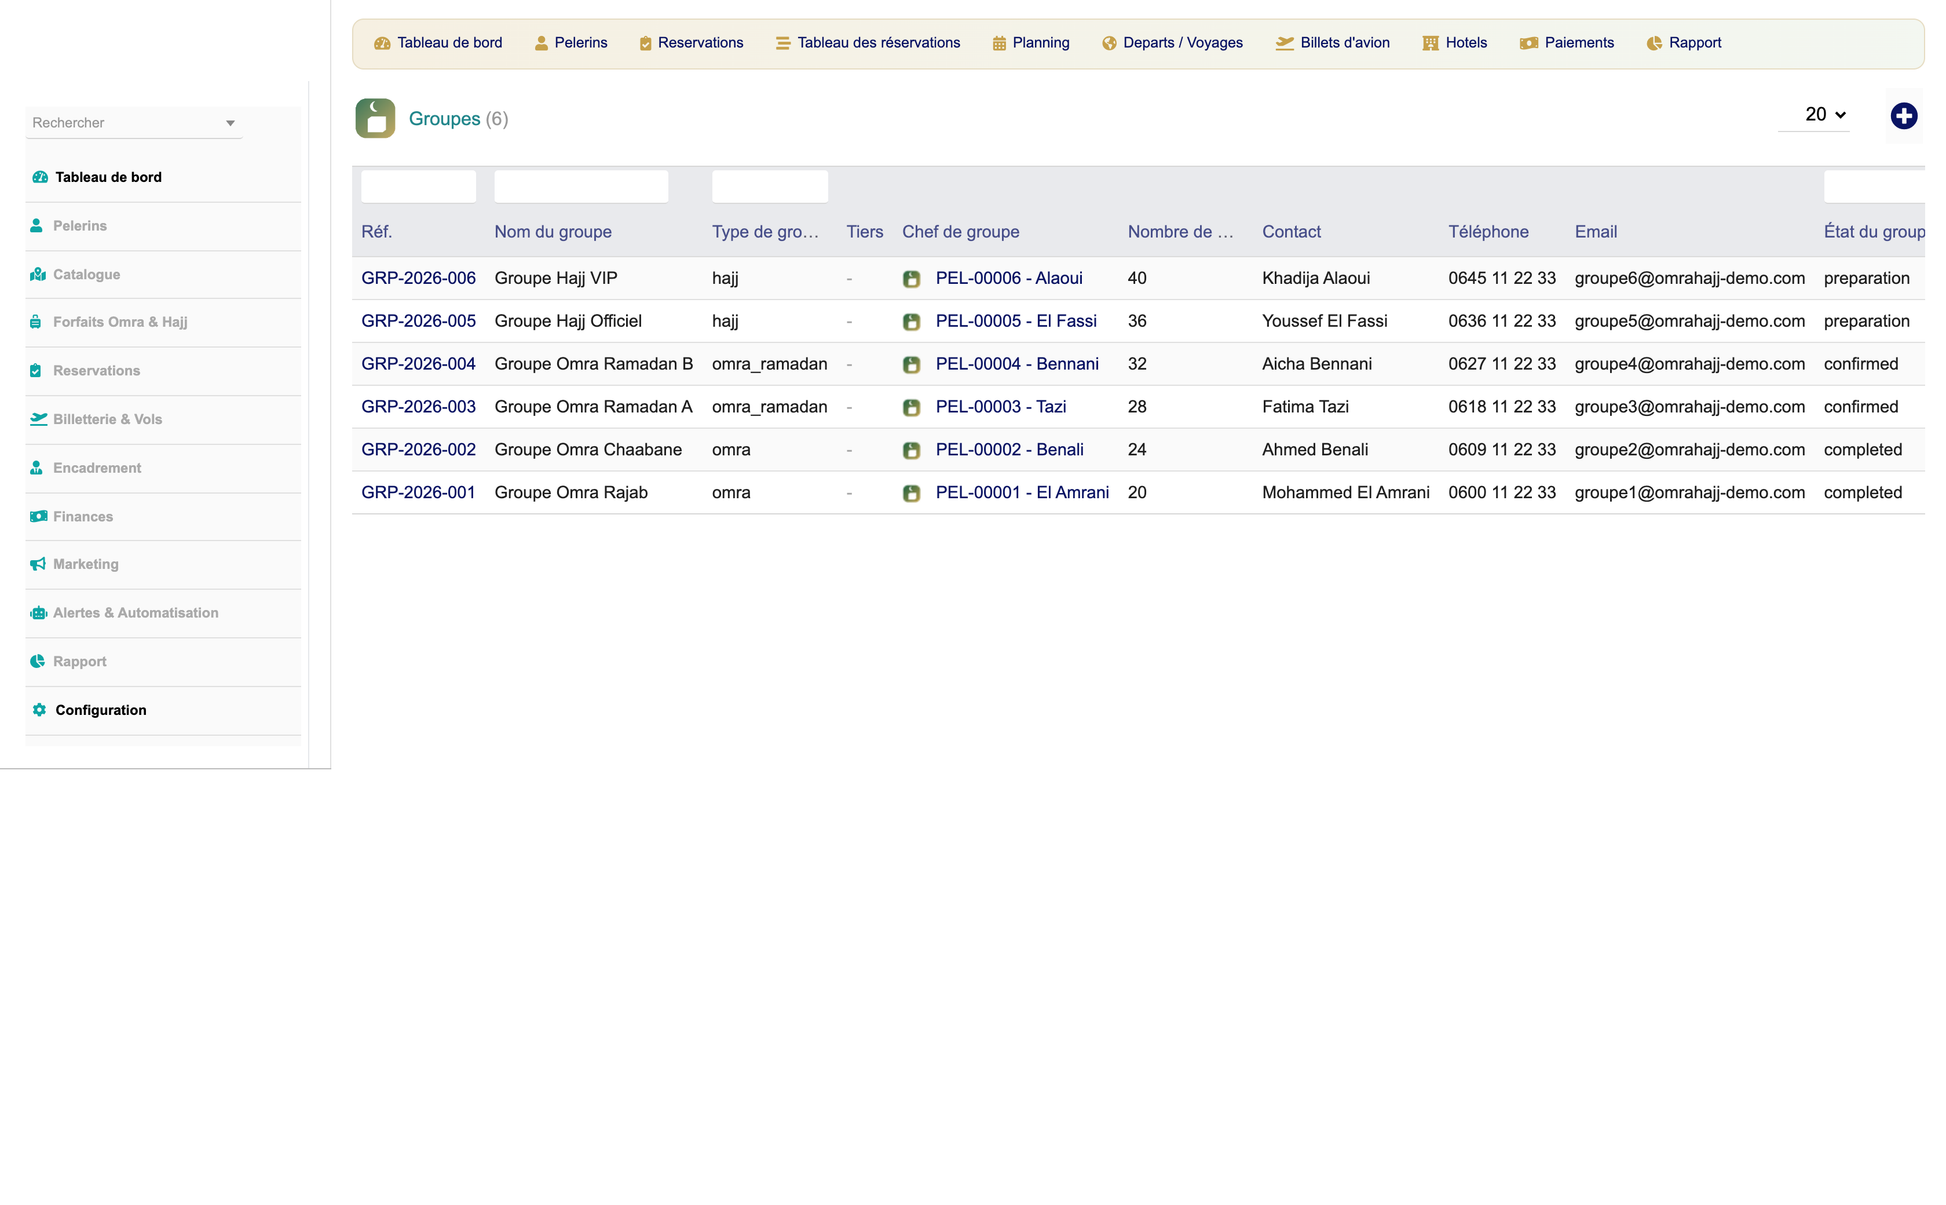The height and width of the screenshot is (1205, 1946).
Task: Focus the Nom du groupe filter field
Action: coord(581,187)
